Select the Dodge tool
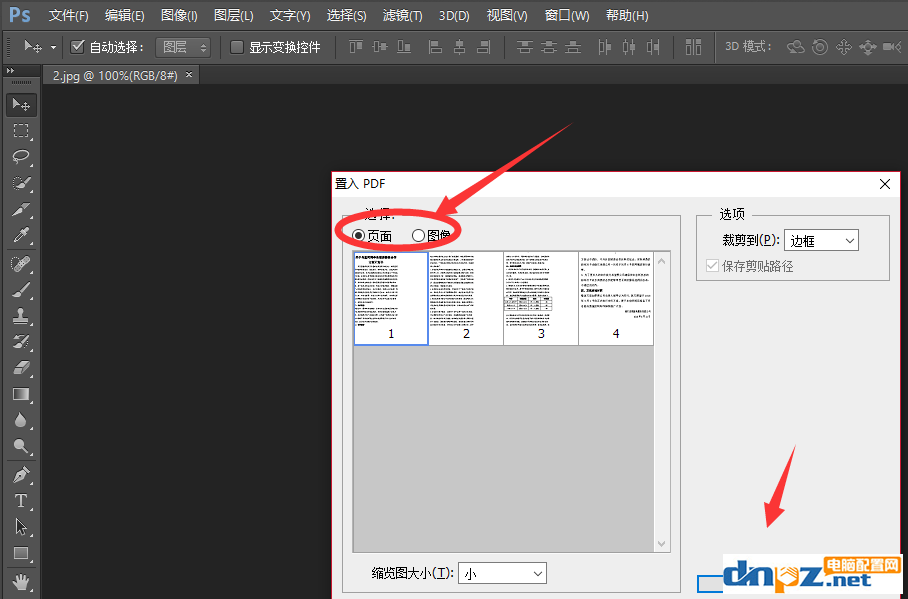This screenshot has width=908, height=599. (21, 446)
